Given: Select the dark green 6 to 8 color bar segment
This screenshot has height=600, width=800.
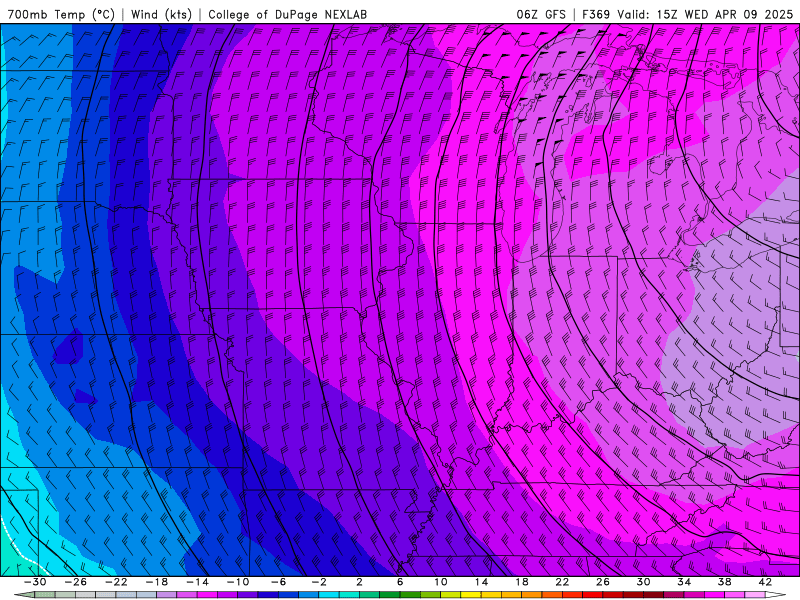Looking at the screenshot, I should pyautogui.click(x=410, y=595).
